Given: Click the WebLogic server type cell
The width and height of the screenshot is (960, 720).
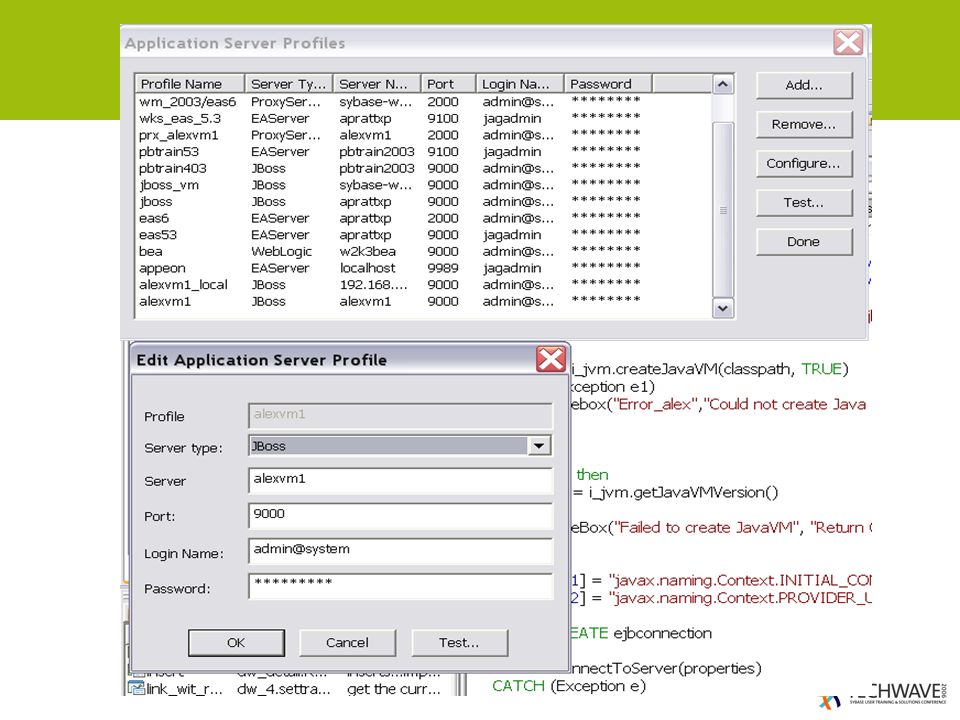Looking at the screenshot, I should 282,252.
